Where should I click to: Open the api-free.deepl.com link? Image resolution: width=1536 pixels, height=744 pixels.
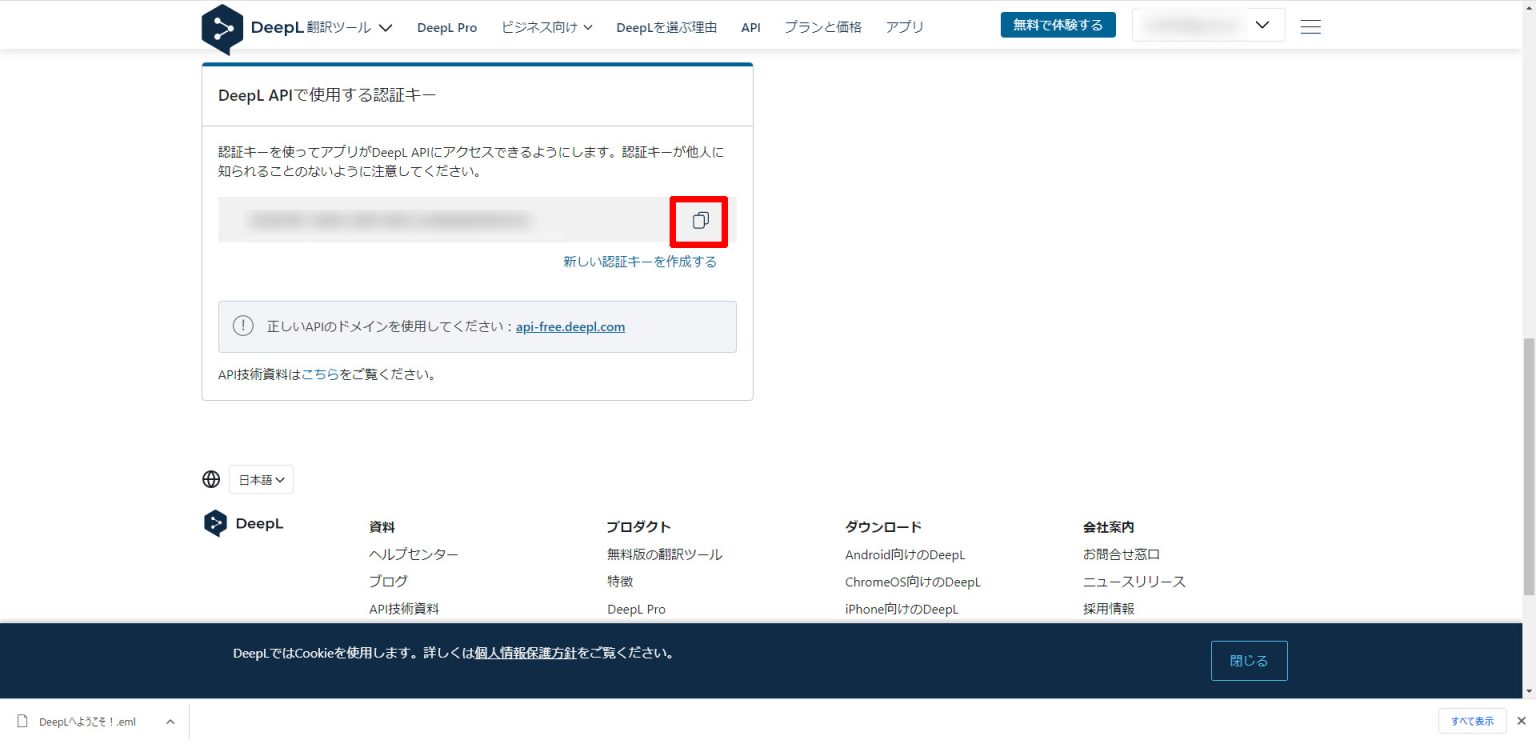click(570, 326)
